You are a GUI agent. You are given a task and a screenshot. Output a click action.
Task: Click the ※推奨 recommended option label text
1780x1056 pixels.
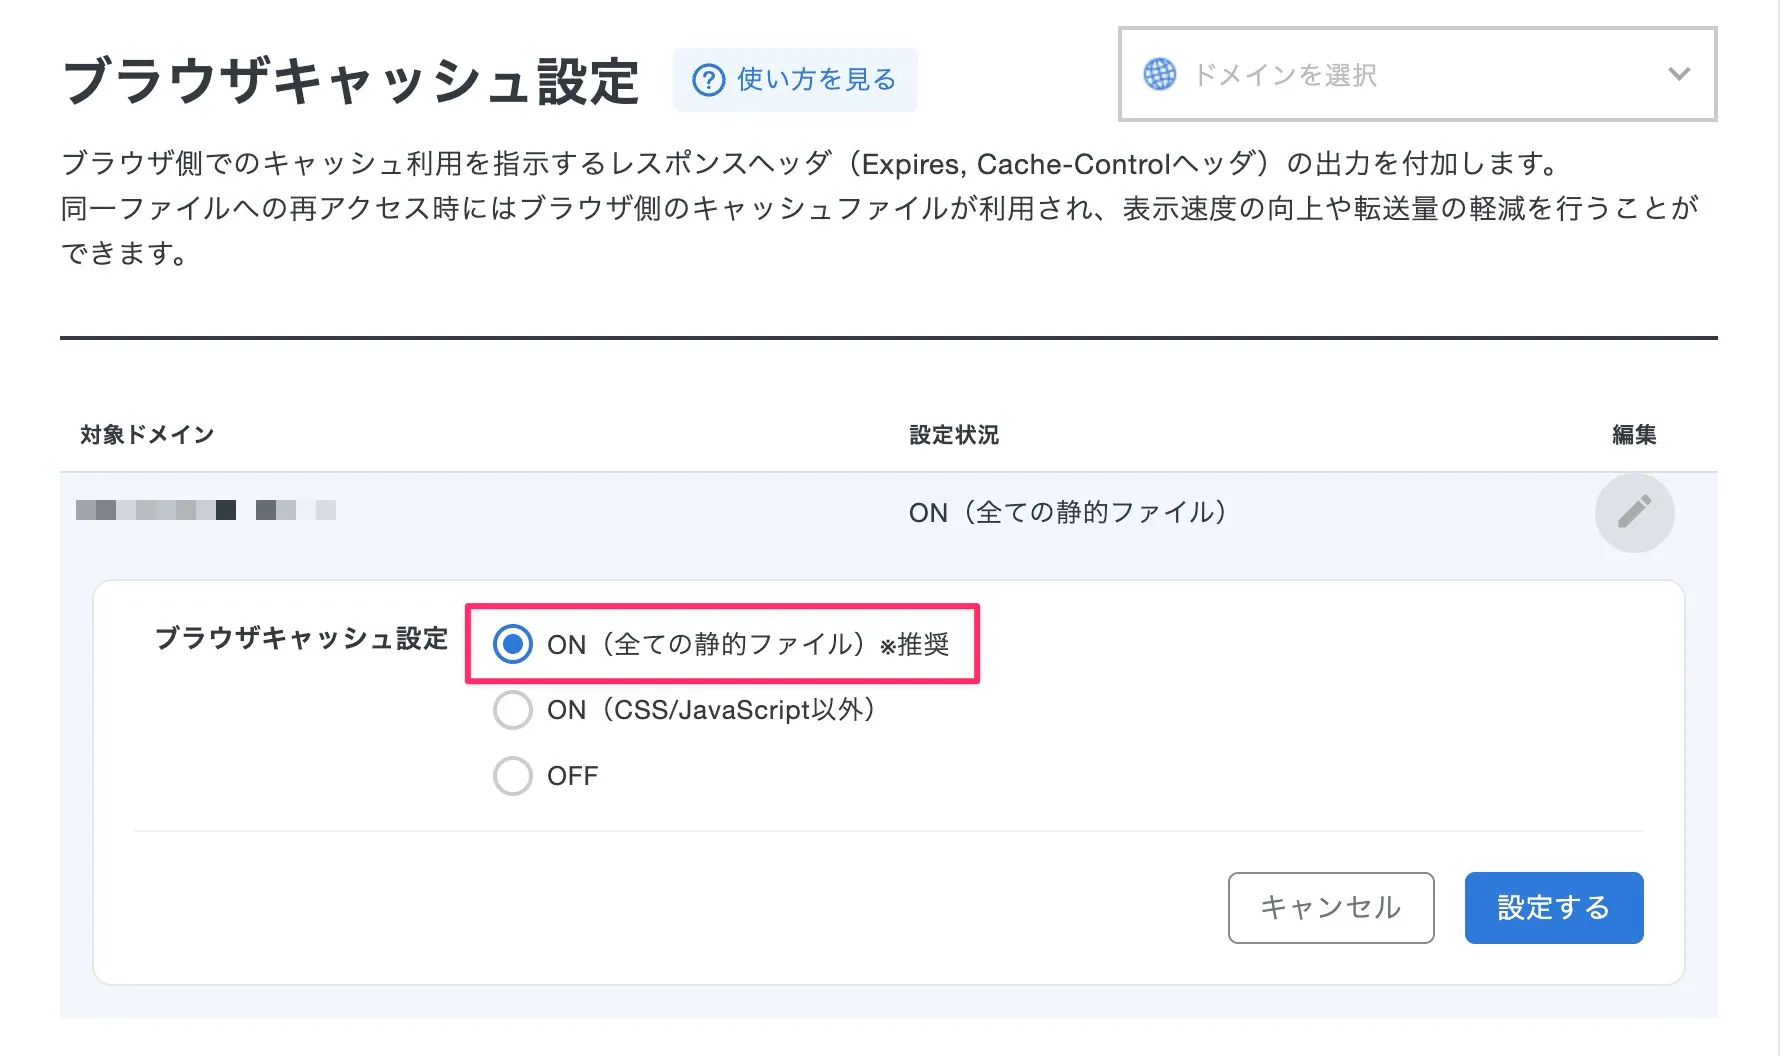pyautogui.click(x=915, y=645)
